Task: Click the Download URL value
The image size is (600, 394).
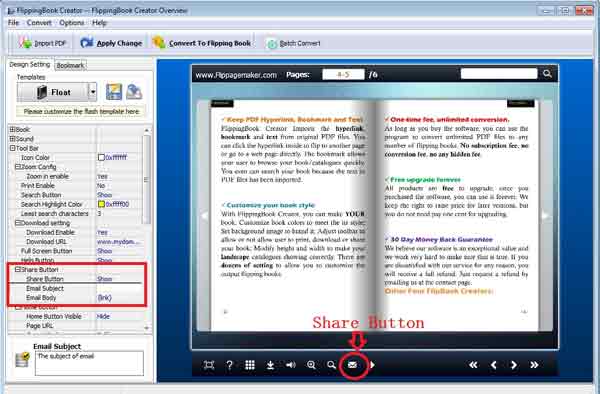Action: tap(119, 242)
